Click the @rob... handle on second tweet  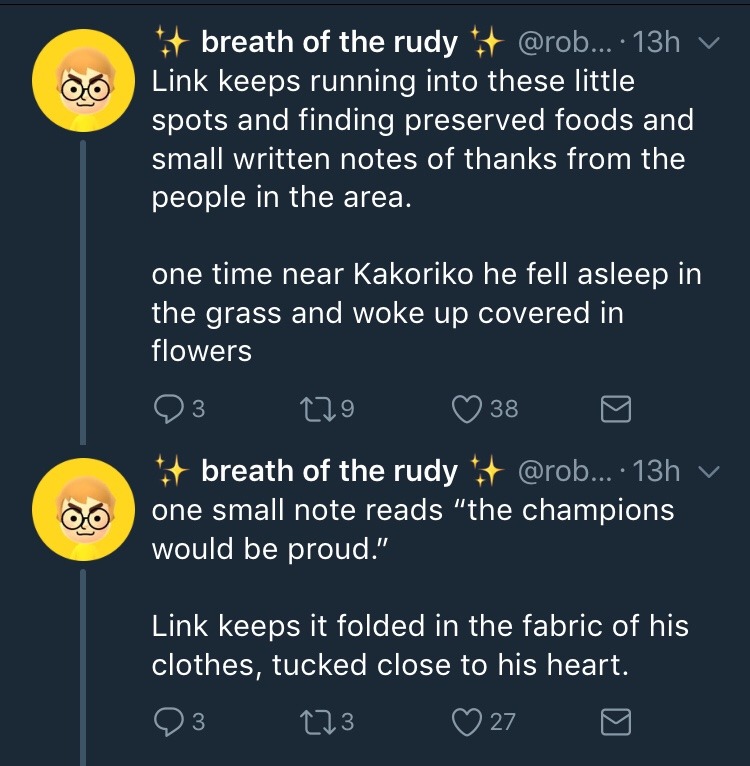(566, 470)
